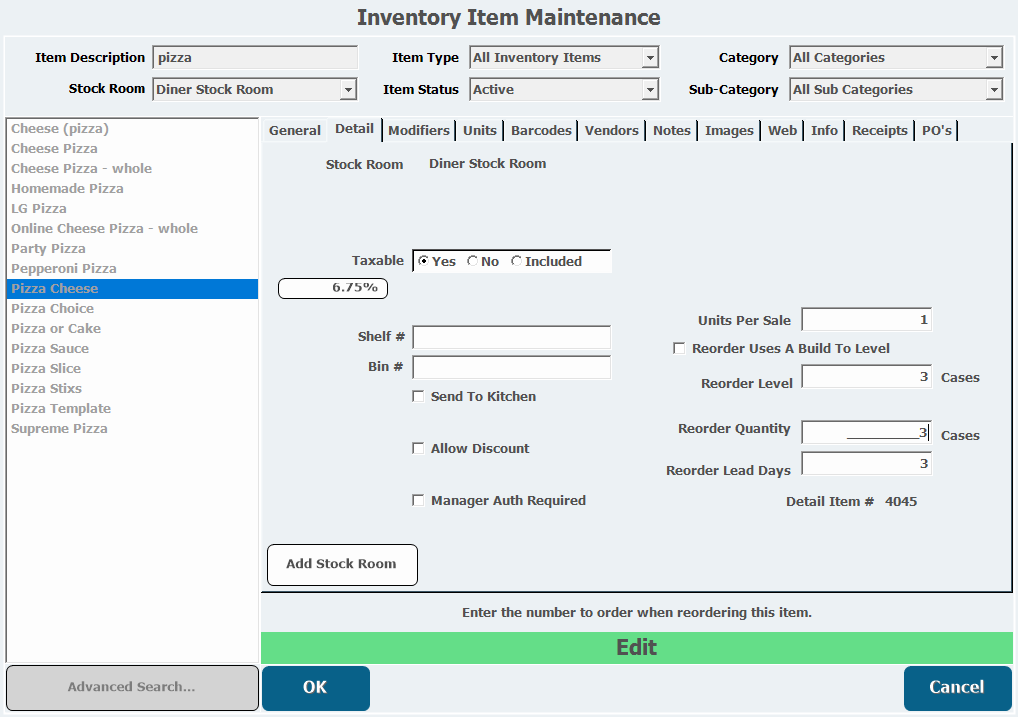This screenshot has height=717, width=1018.
Task: Cancel the inventory item changes
Action: pos(957,687)
